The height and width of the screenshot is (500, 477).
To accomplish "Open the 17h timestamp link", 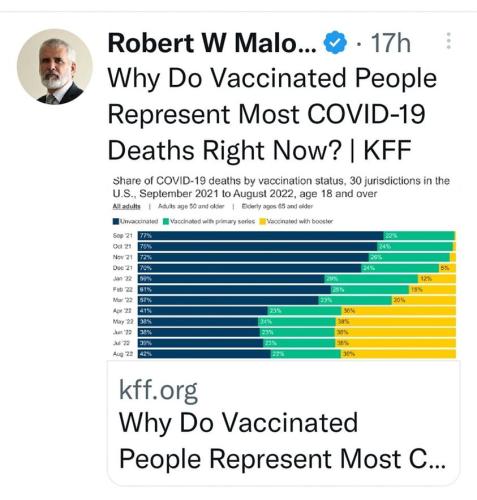I will (x=391, y=43).
